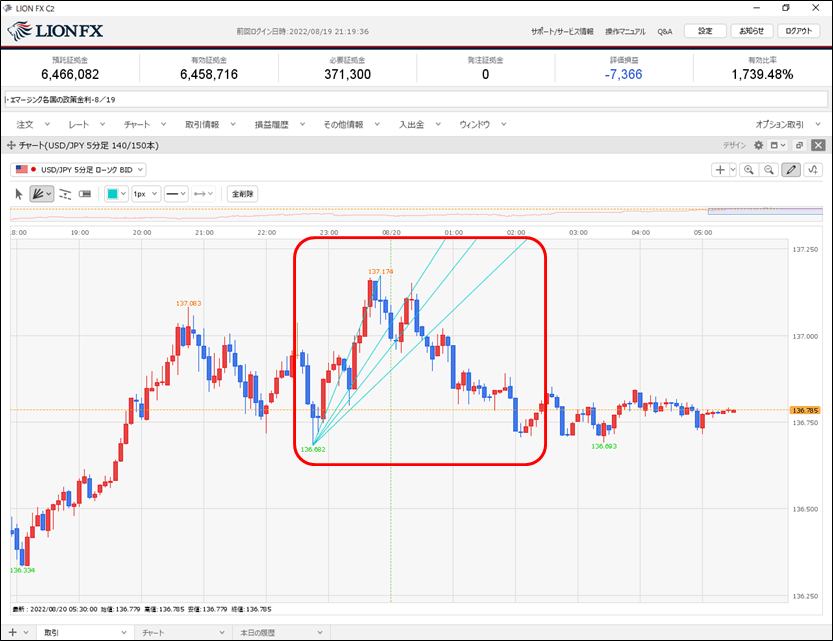Expand the plus button dropdown arrow

pos(733,170)
